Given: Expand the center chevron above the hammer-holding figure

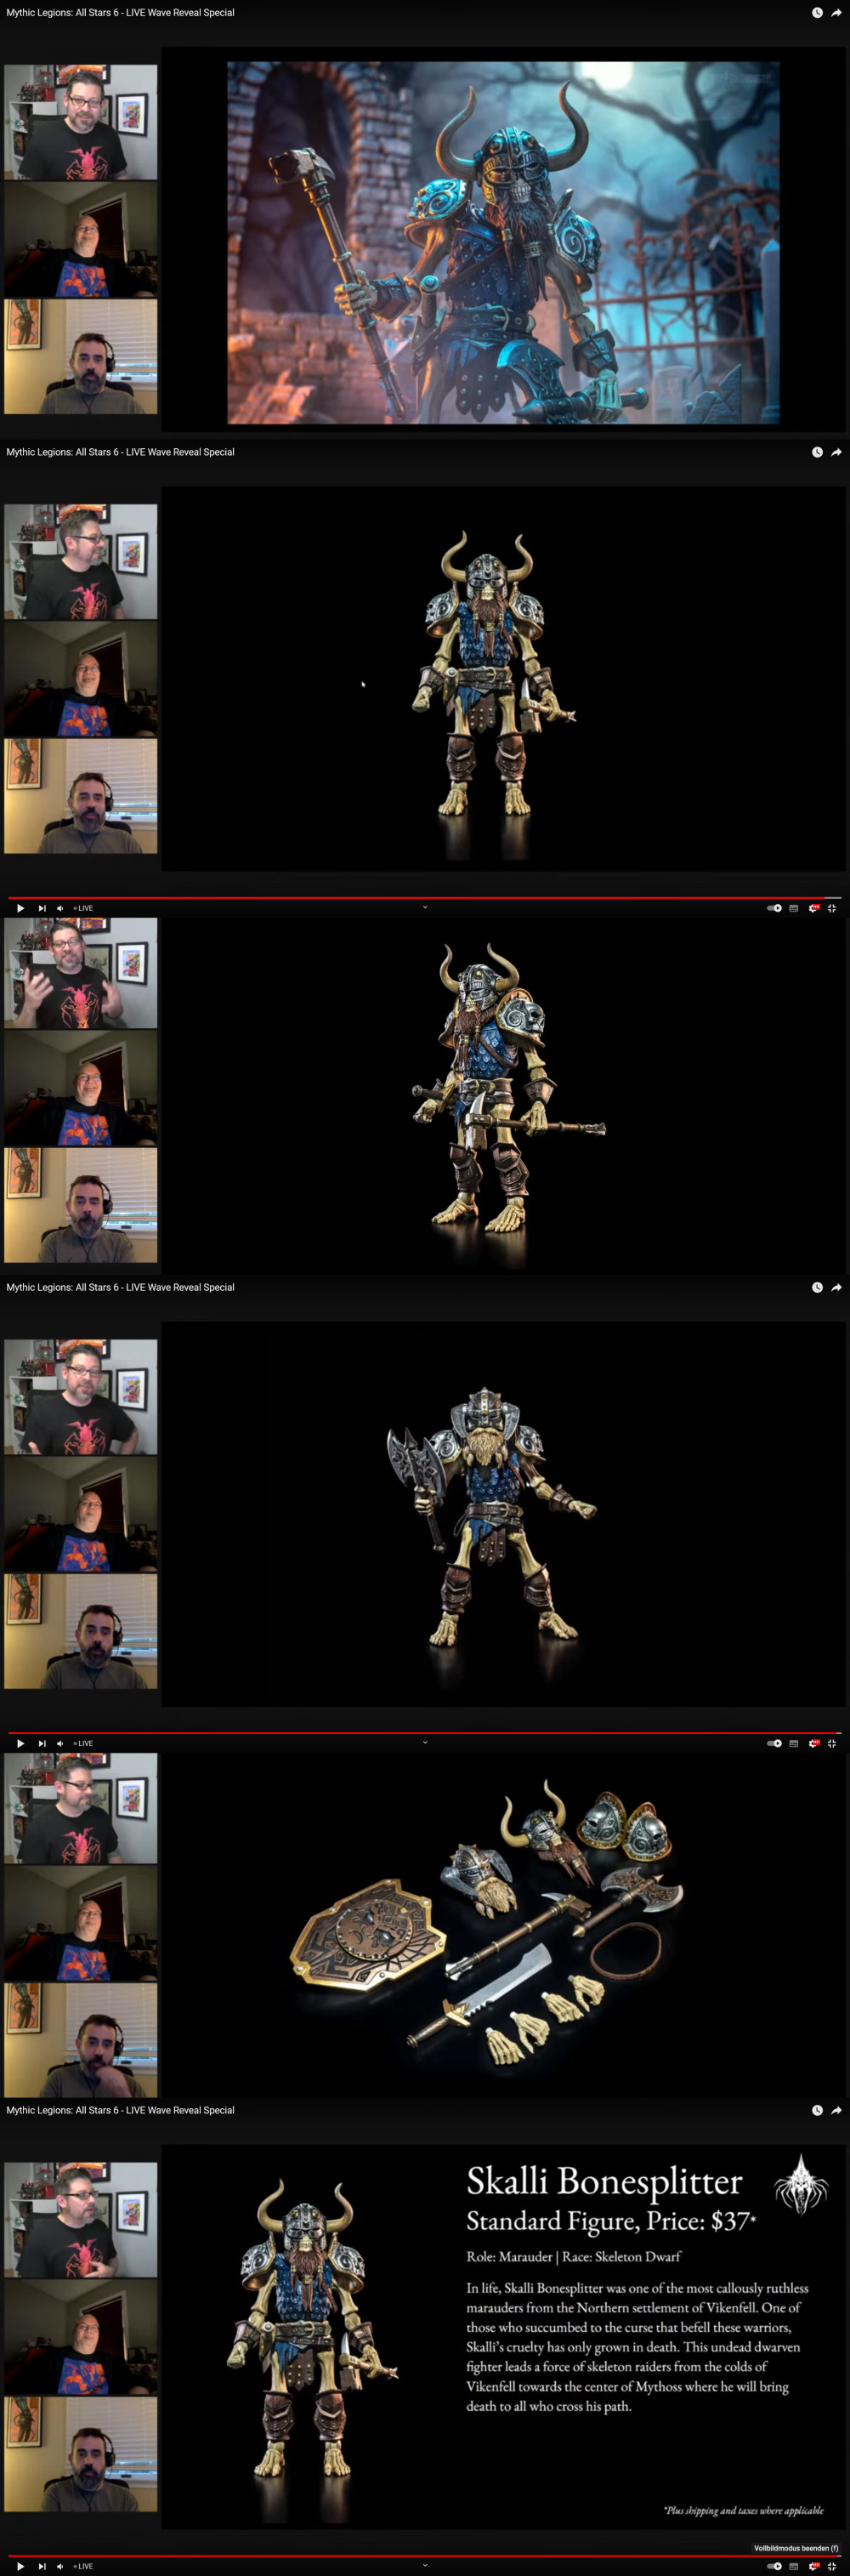Looking at the screenshot, I should (425, 907).
